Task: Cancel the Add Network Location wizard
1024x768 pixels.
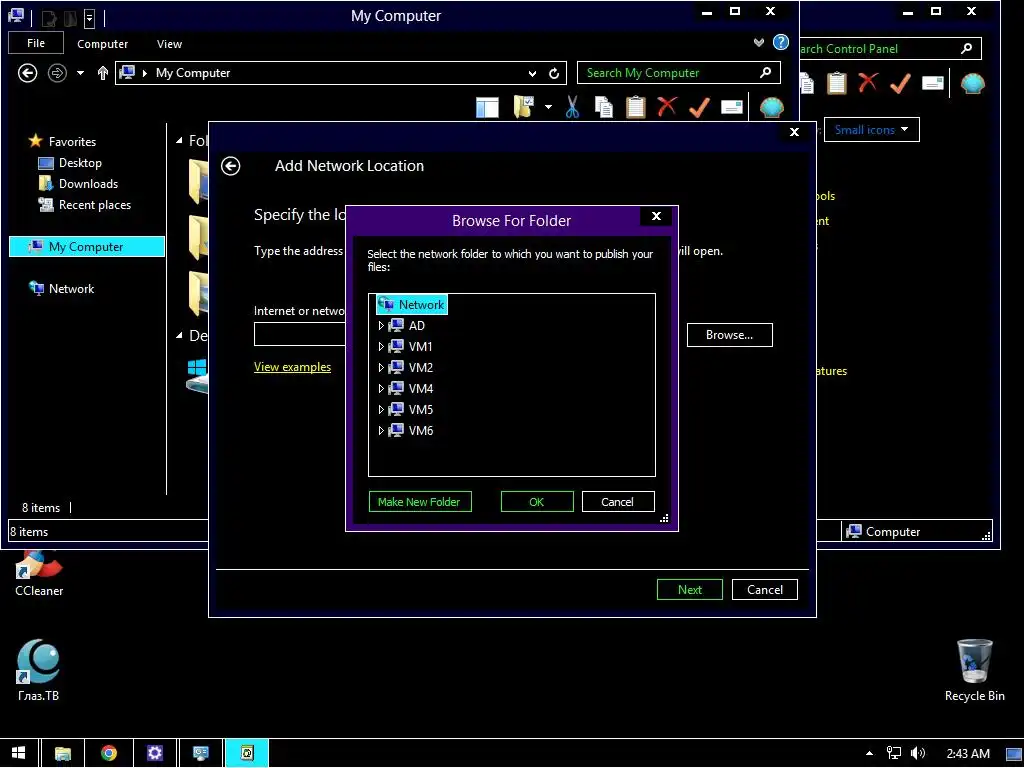Action: 765,590
